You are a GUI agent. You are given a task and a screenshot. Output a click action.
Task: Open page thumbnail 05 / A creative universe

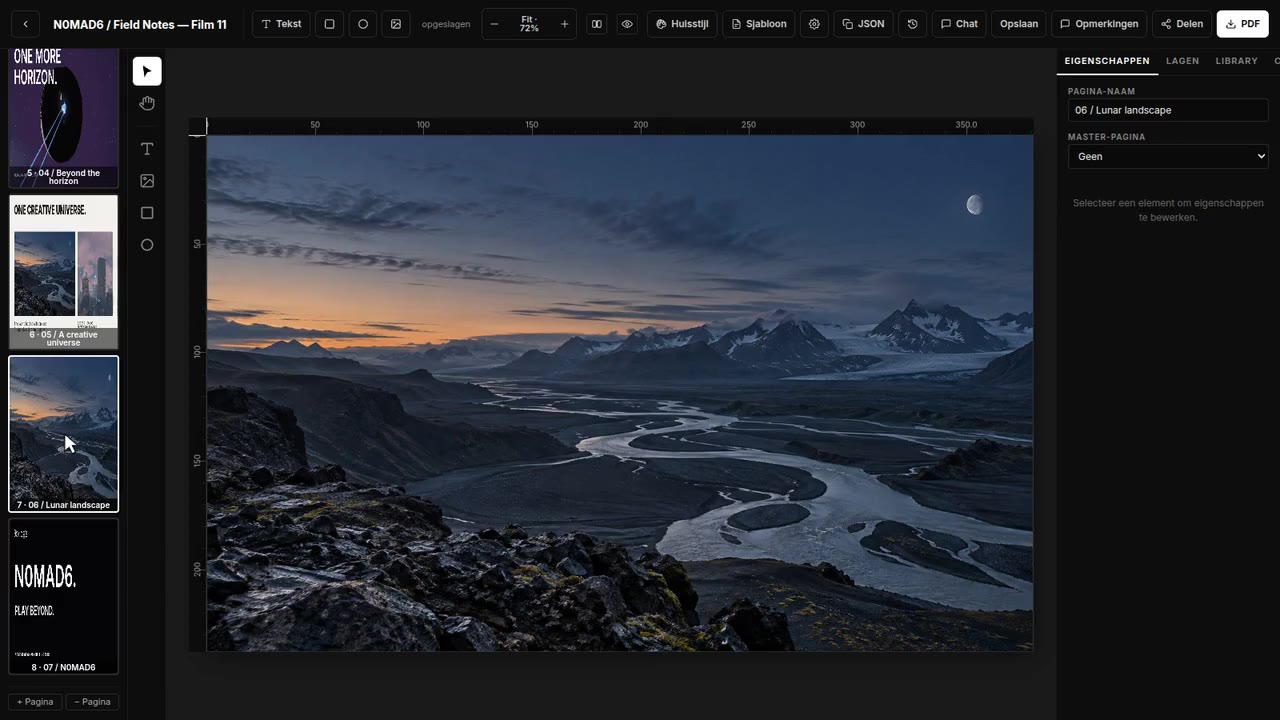point(63,272)
